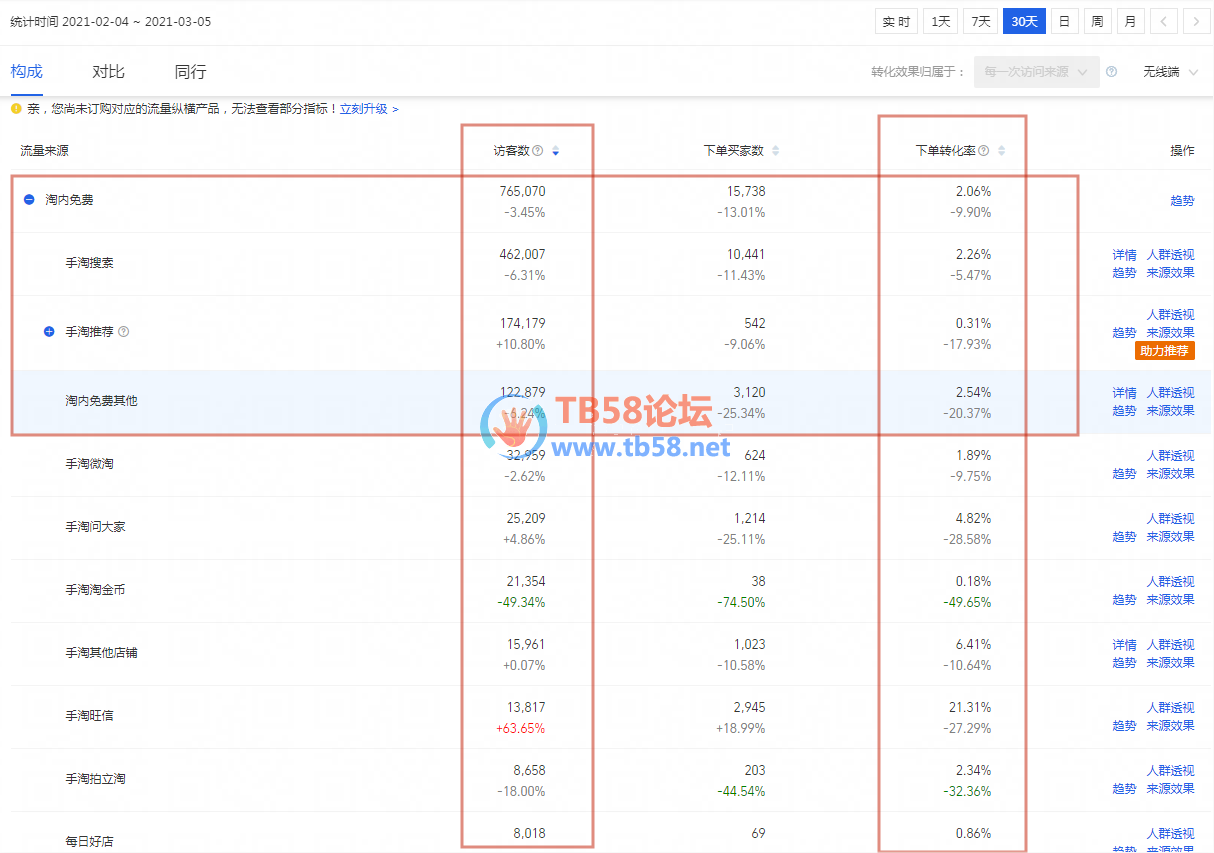Screen dimensions: 1214x853
Task: Collapse the 淘内免费 row group
Action: [x=29, y=200]
